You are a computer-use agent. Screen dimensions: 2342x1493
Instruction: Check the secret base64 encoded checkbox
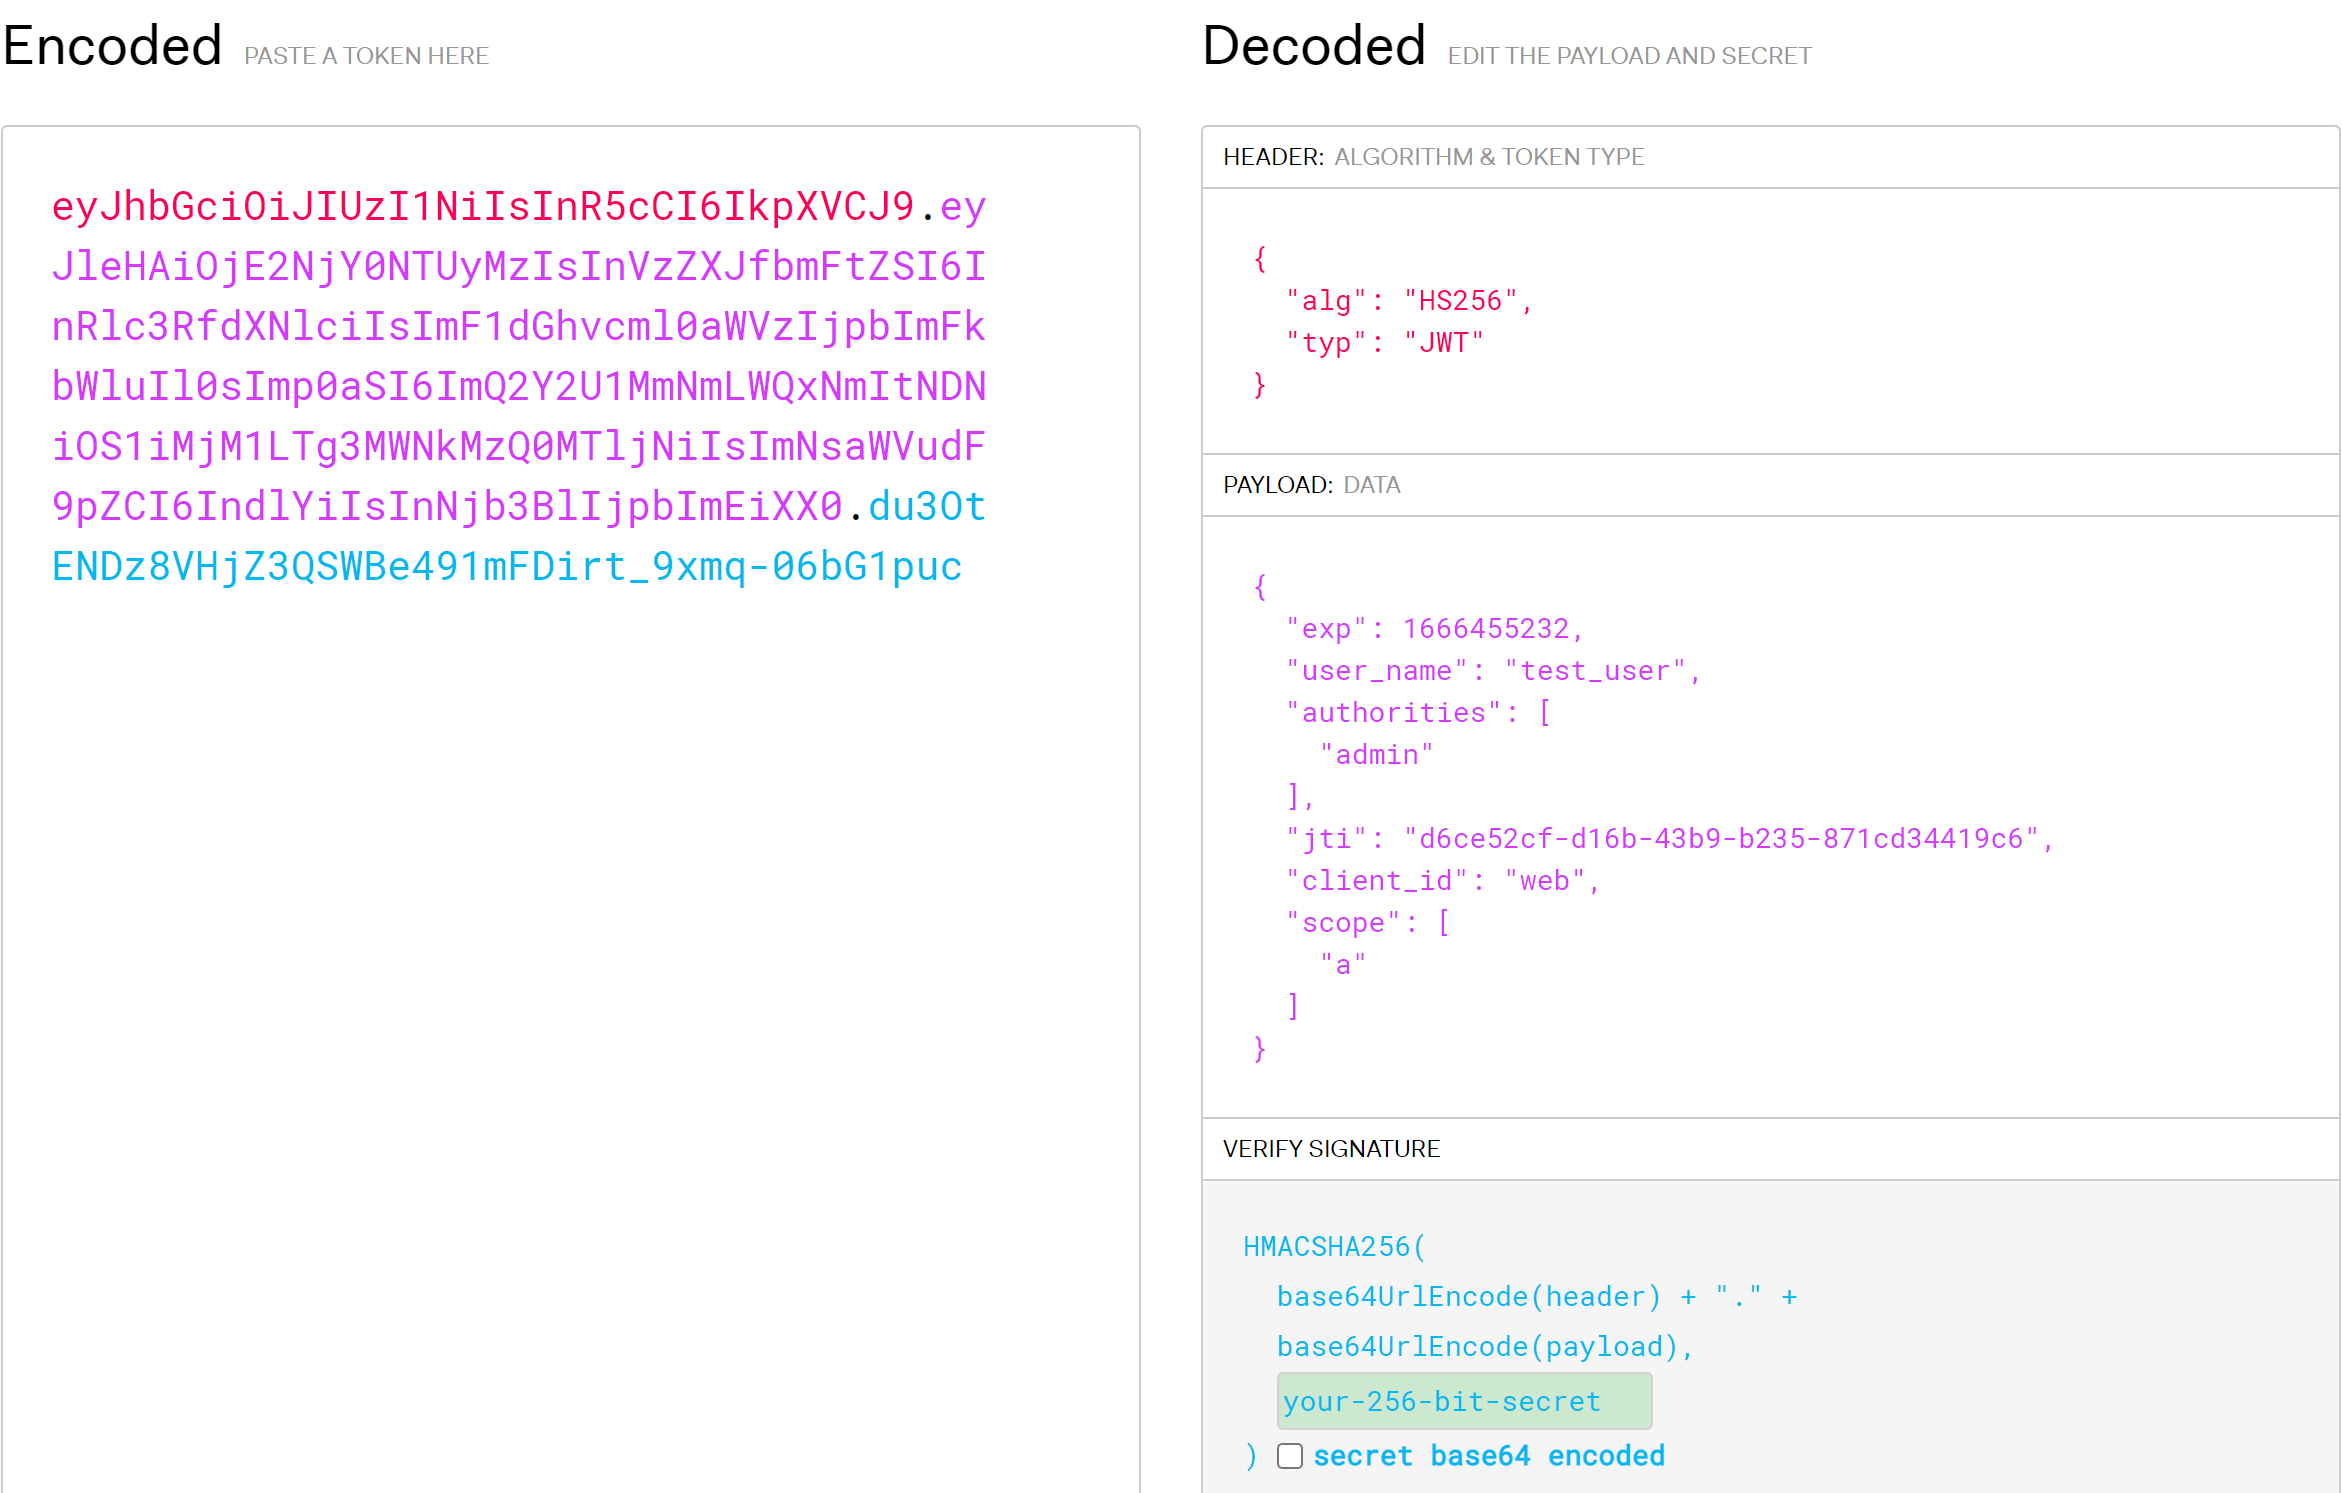[x=1290, y=1456]
